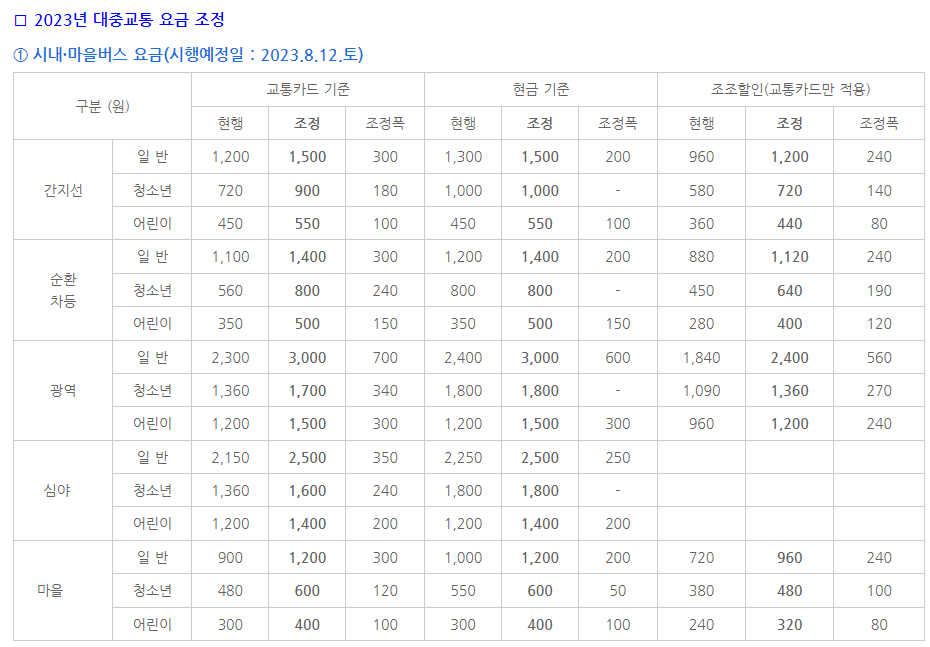The width and height of the screenshot is (930, 647).
Task: Click 광역 일반 card difference 700
Action: [x=385, y=358]
